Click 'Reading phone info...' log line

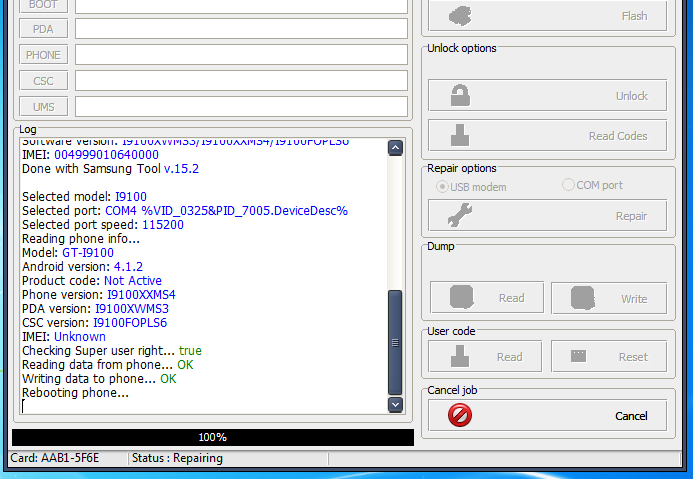pos(81,239)
